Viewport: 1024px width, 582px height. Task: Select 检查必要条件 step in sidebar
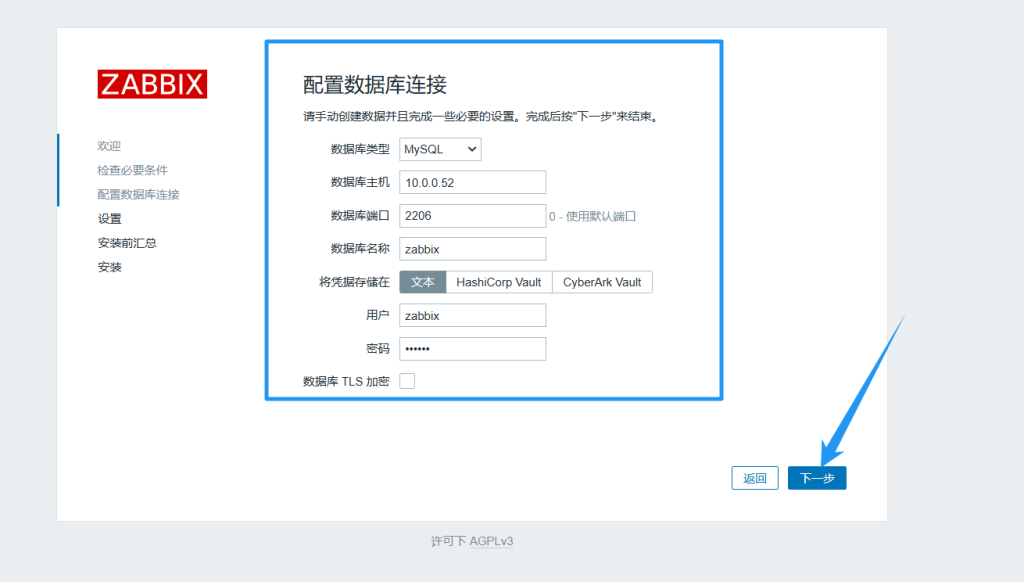[132, 170]
